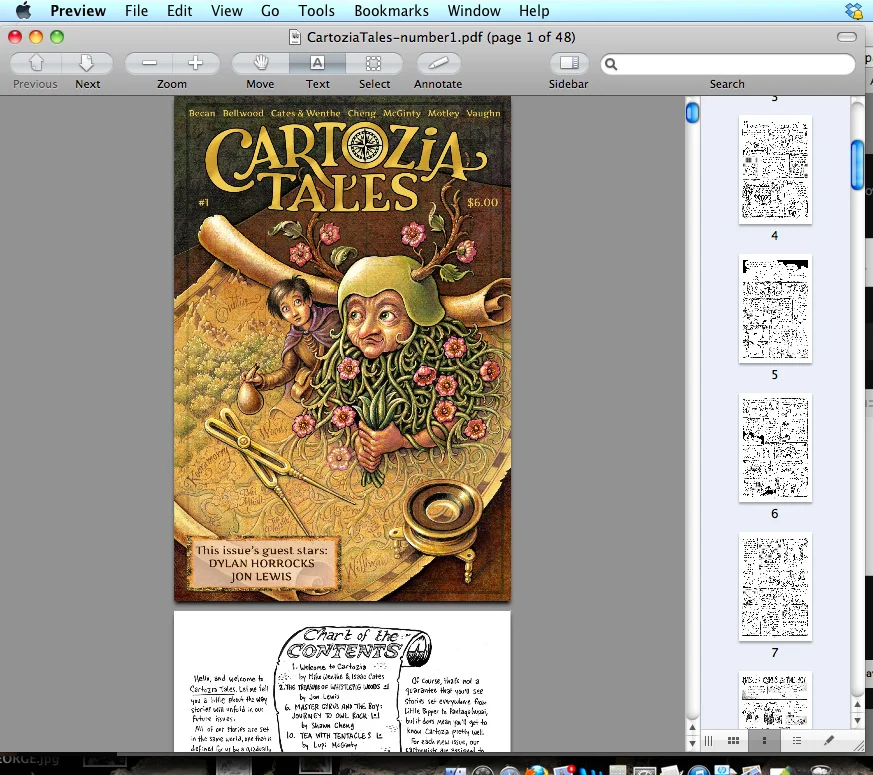Toggle toolbar visibility with pill button
The image size is (873, 775).
(846, 37)
